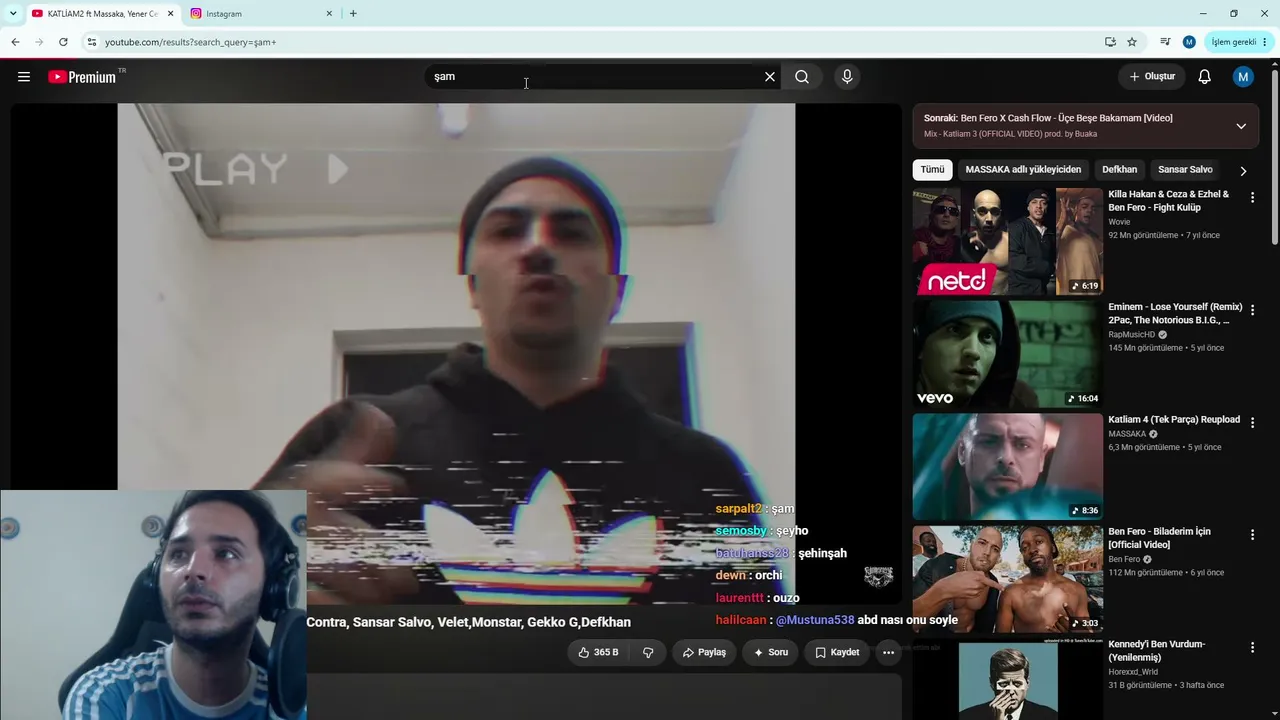The height and width of the screenshot is (720, 1280).
Task: Select the Defkhan filter chip
Action: coord(1119,170)
